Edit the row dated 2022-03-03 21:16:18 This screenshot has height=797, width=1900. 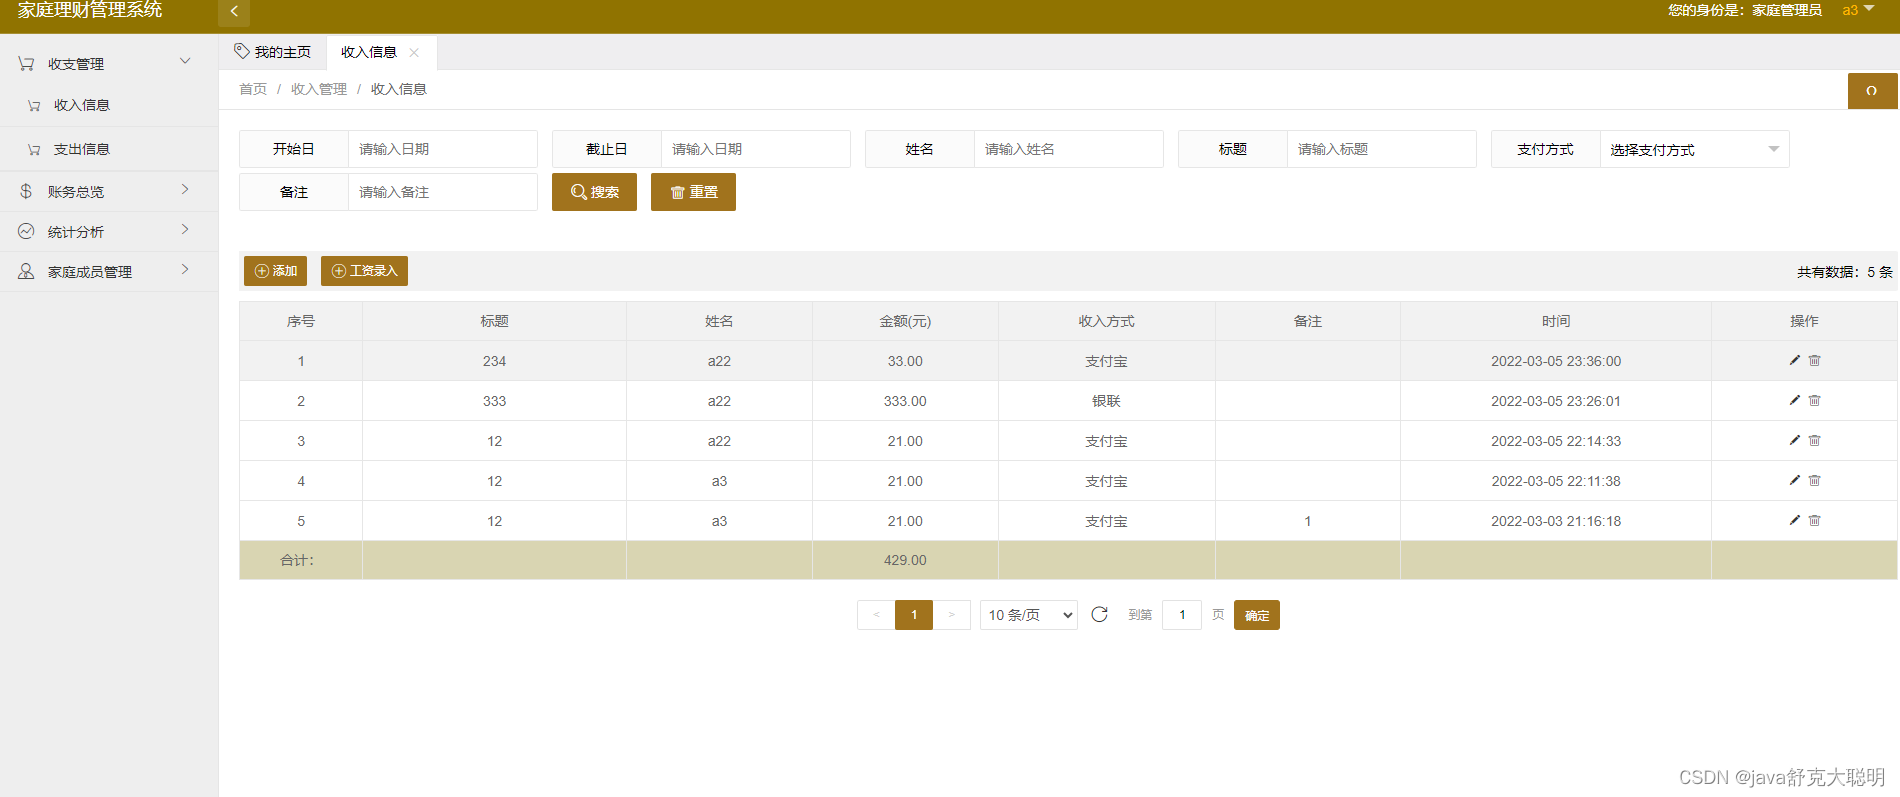click(x=1795, y=520)
